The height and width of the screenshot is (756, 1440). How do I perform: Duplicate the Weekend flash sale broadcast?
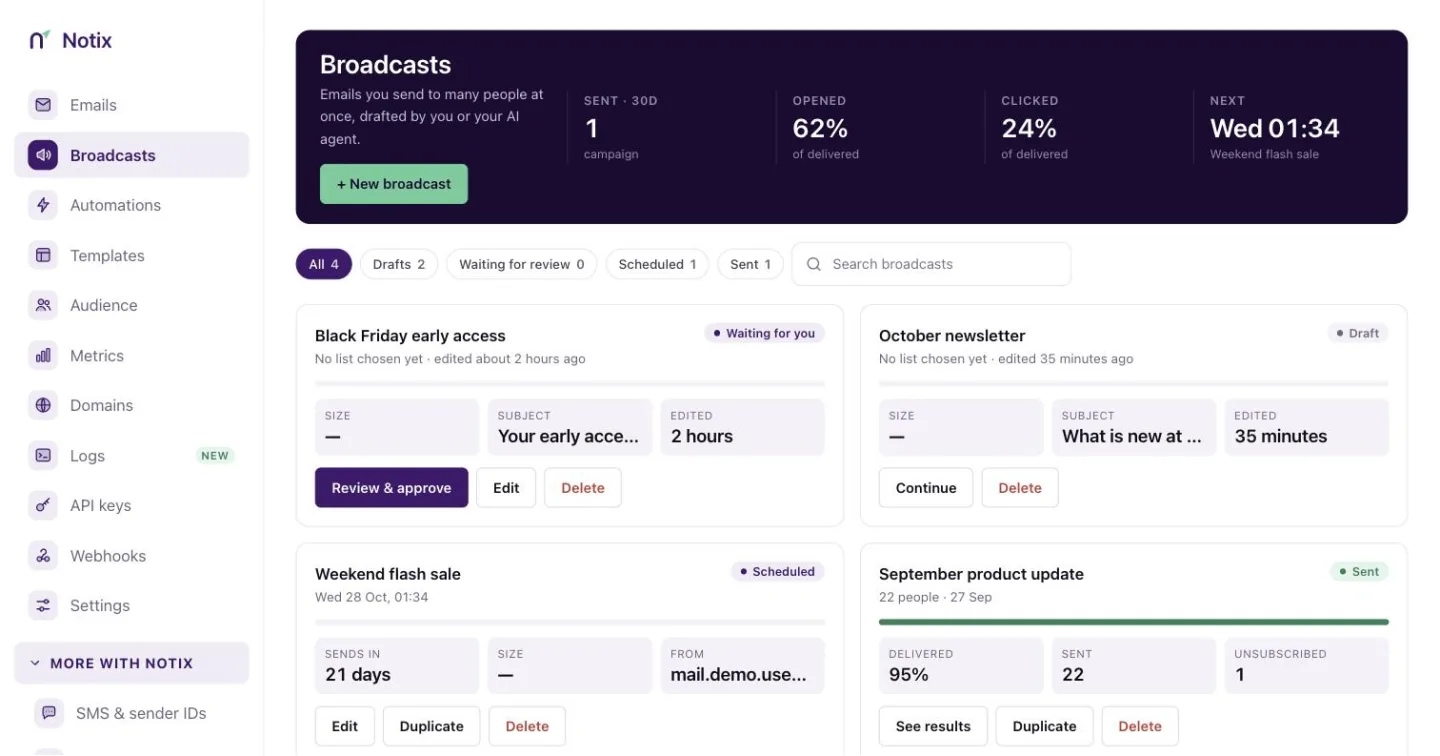coord(432,726)
